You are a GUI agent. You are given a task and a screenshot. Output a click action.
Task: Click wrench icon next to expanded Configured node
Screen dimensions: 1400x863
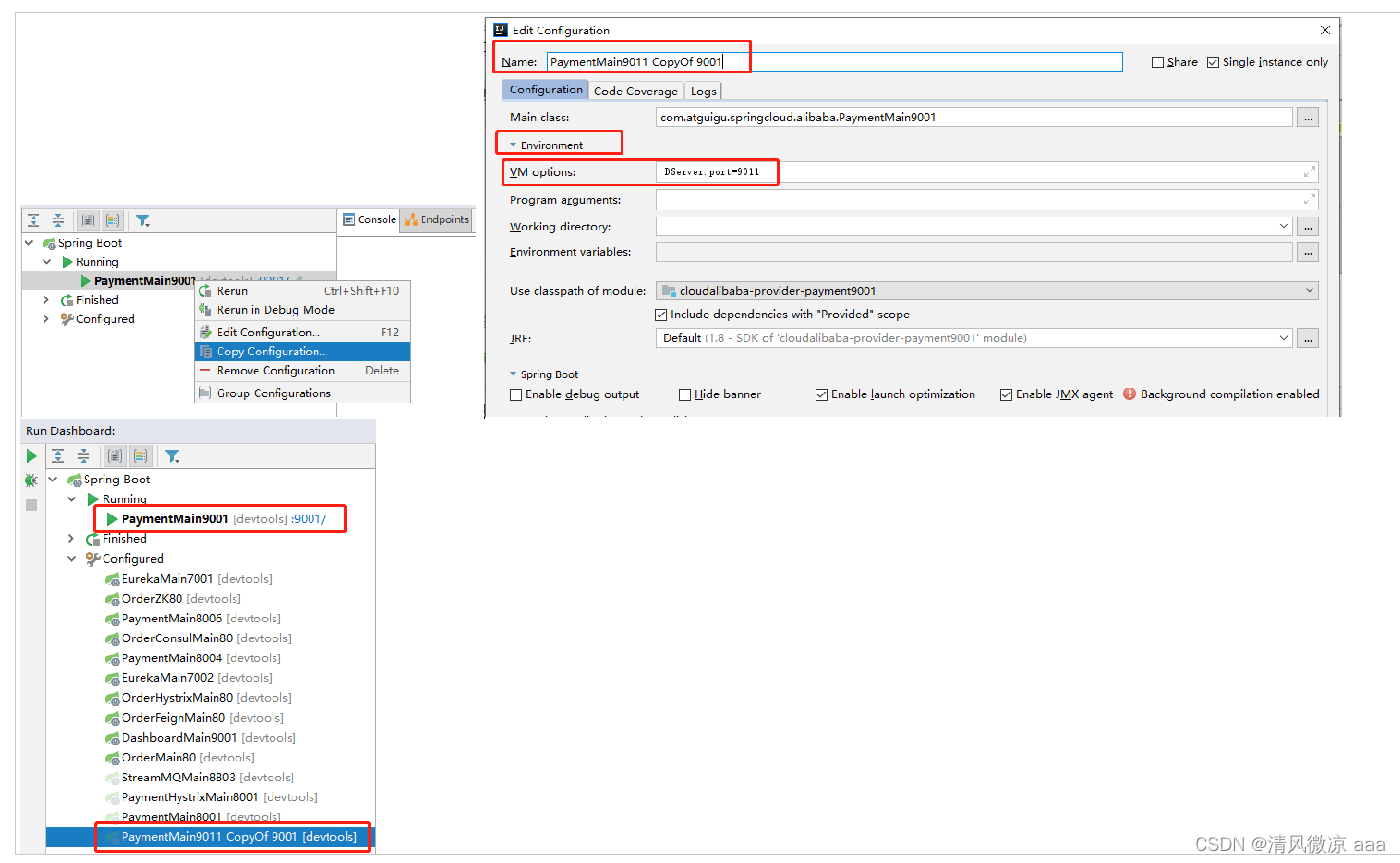tap(93, 559)
